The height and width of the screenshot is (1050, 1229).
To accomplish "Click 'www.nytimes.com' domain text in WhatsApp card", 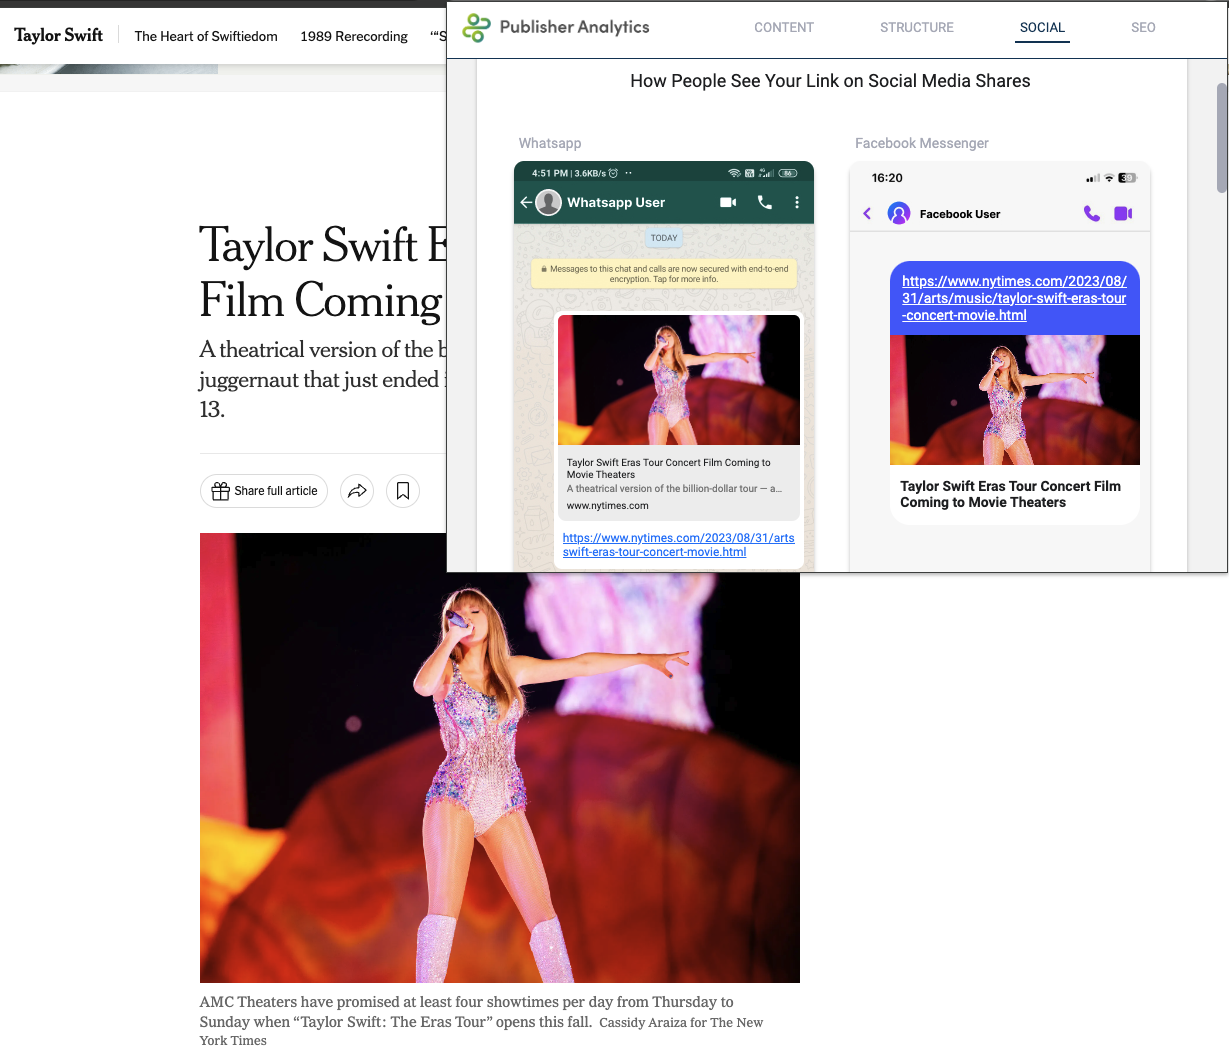I will [x=607, y=506].
